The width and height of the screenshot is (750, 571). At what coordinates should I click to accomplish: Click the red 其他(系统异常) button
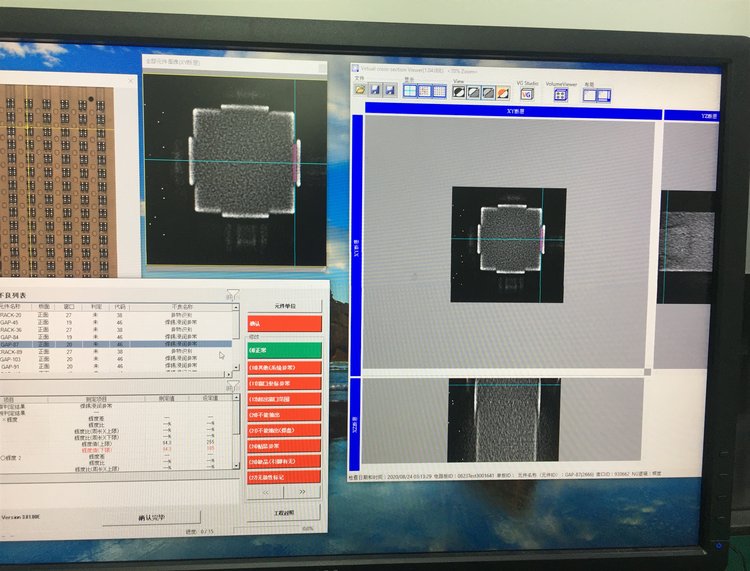(x=285, y=367)
